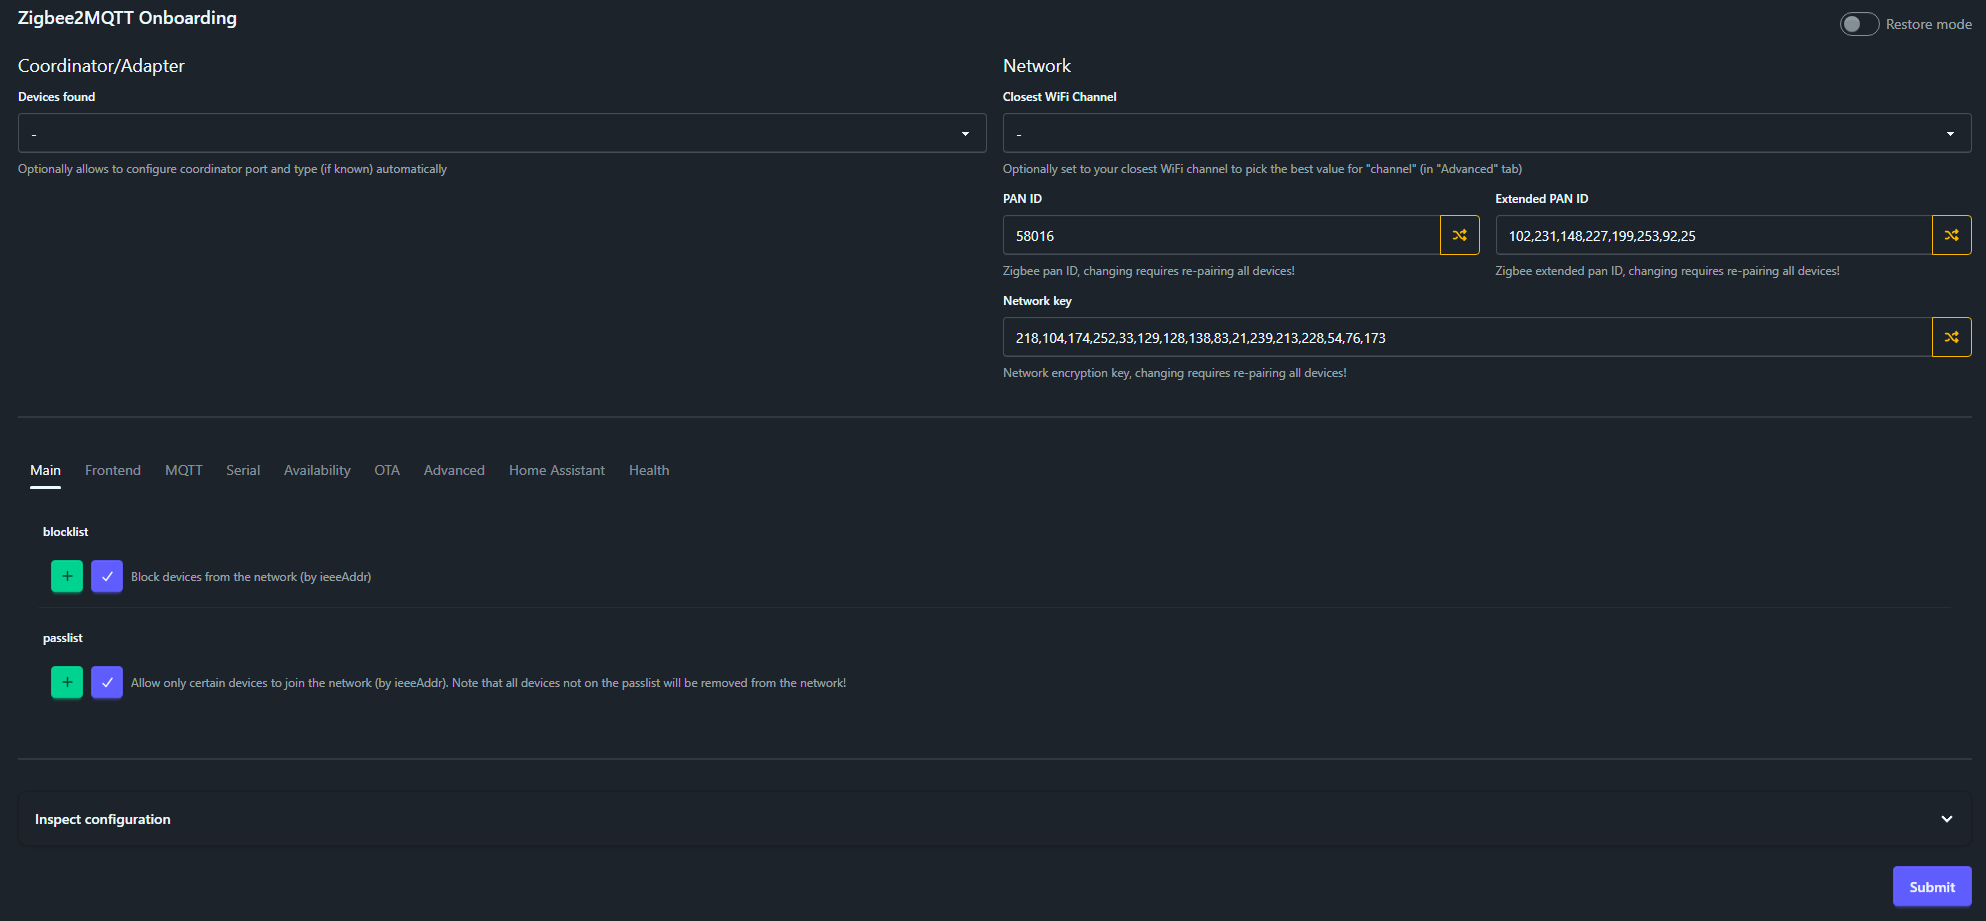Randomize the Extended PAN ID value
The image size is (1986, 921).
pyautogui.click(x=1951, y=235)
